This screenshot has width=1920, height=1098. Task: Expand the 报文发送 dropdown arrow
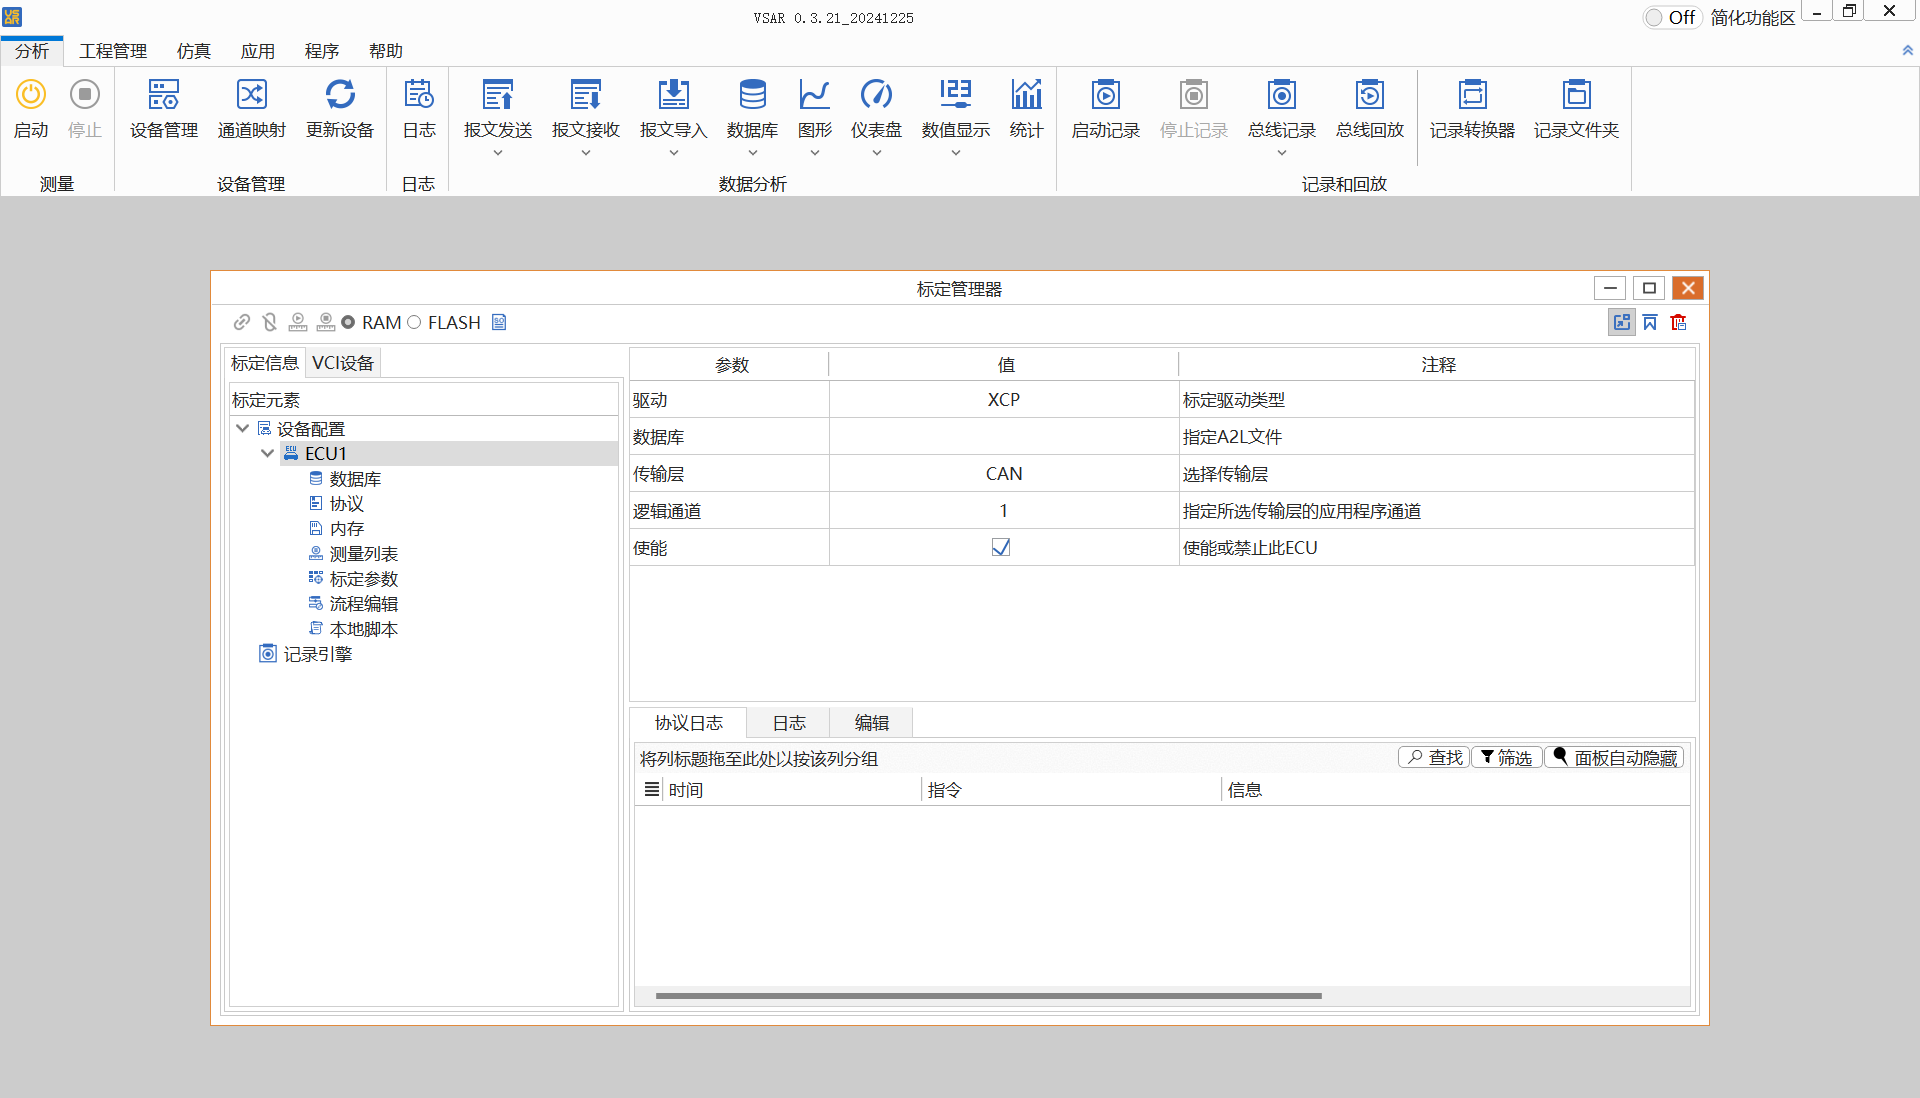pos(498,153)
